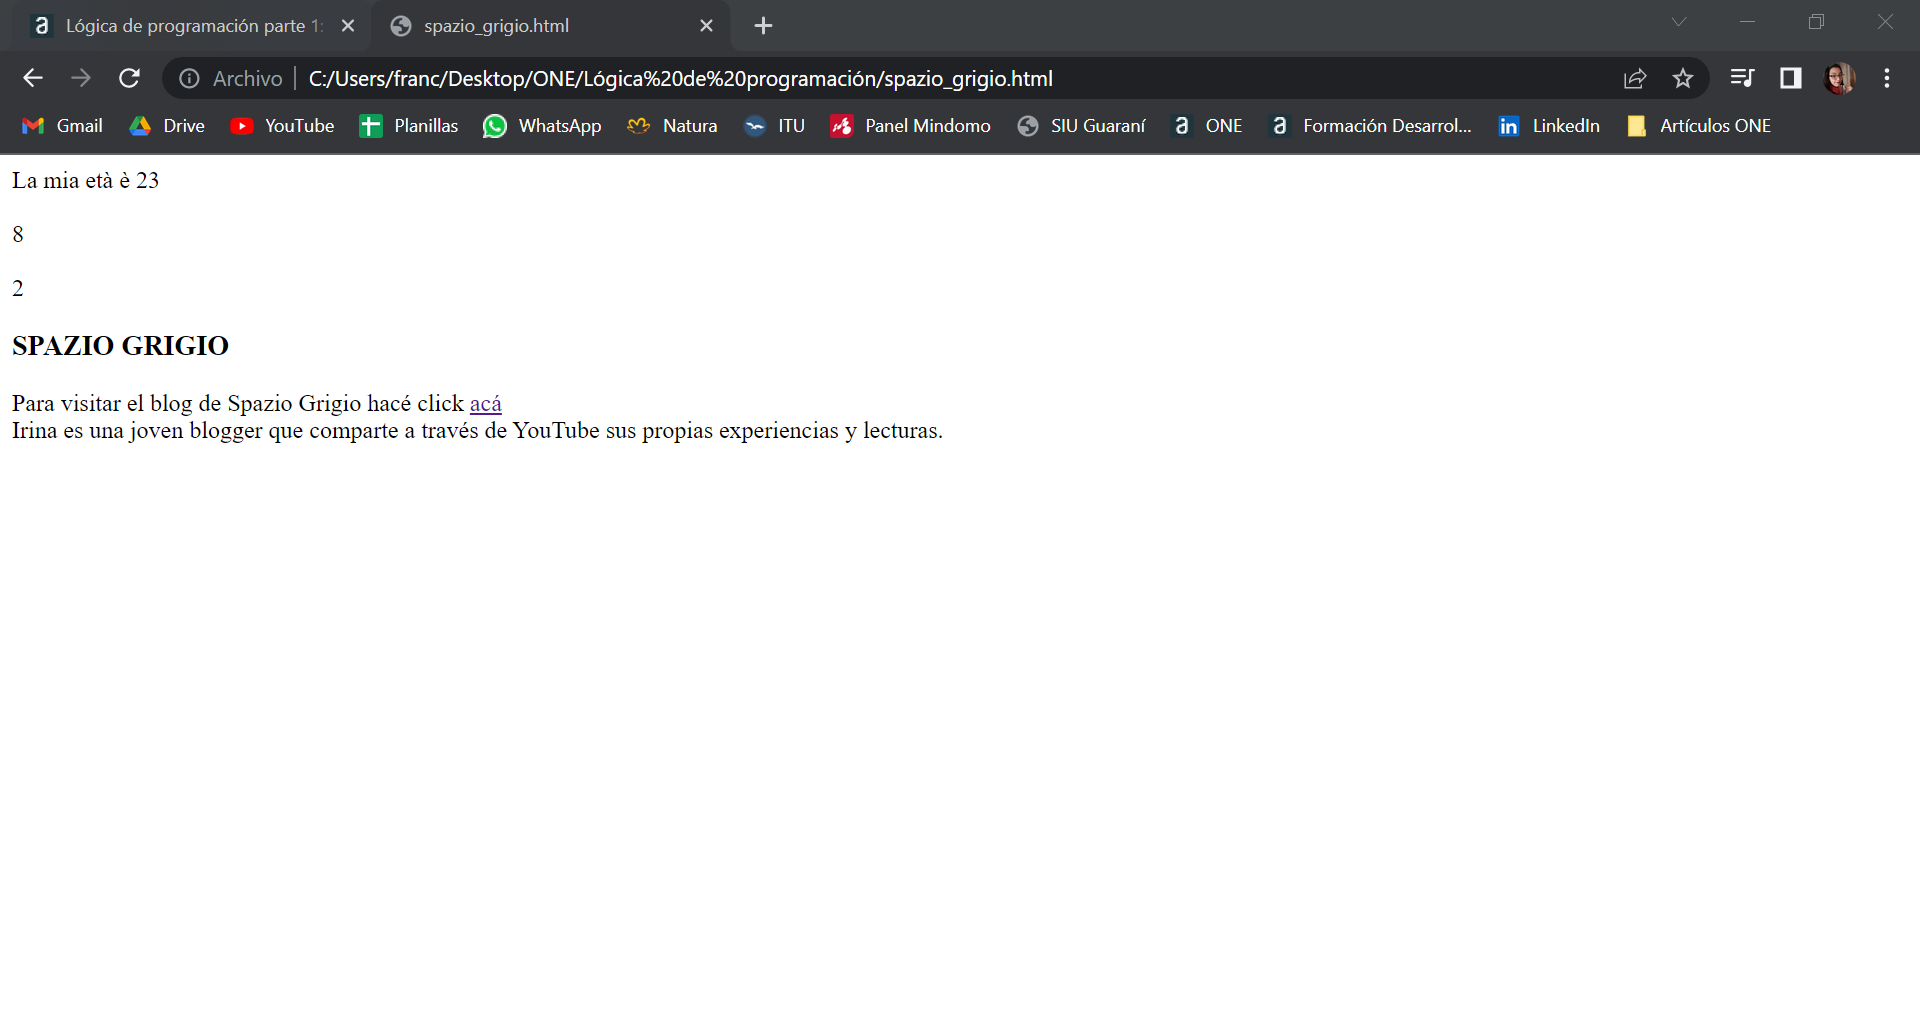Open a new tab with plus
The width and height of the screenshot is (1920, 1019).
[x=763, y=26]
